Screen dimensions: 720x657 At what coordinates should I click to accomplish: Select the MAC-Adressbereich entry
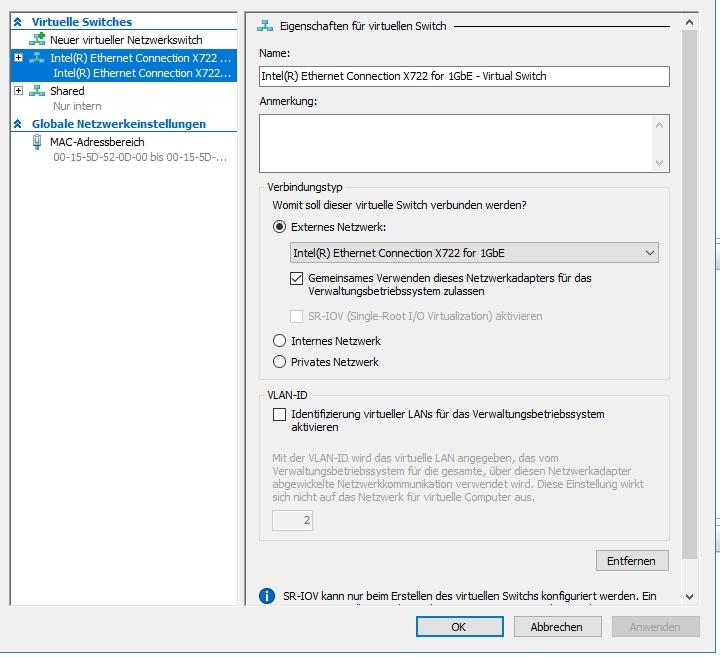click(x=97, y=142)
